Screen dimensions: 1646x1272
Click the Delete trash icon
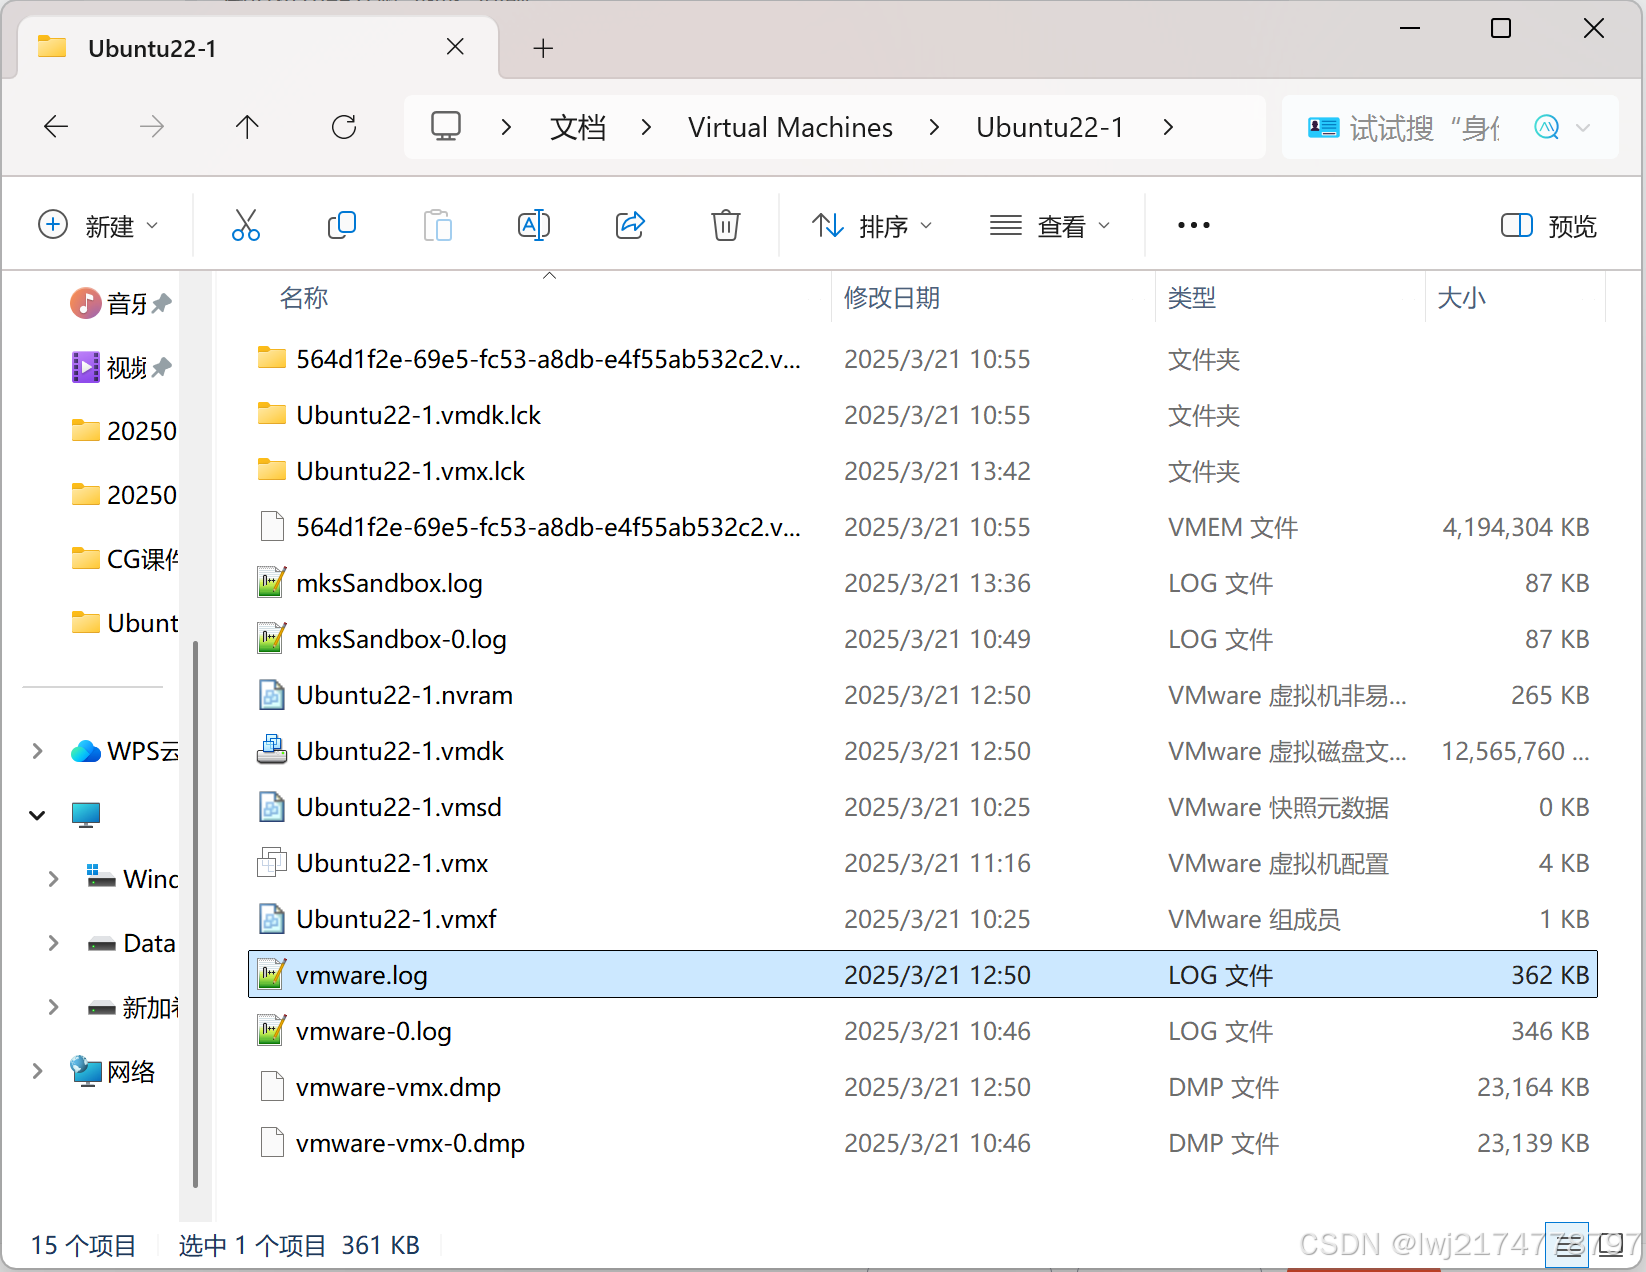[x=726, y=226]
